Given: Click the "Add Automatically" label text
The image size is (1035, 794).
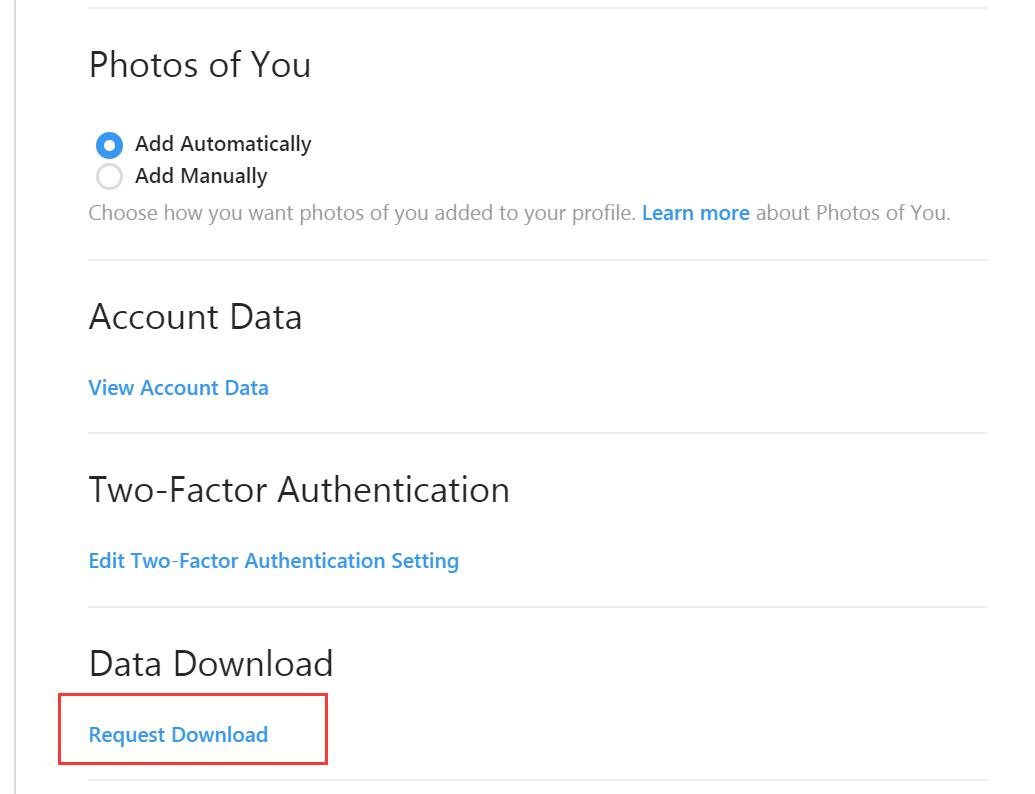Looking at the screenshot, I should pyautogui.click(x=223, y=144).
